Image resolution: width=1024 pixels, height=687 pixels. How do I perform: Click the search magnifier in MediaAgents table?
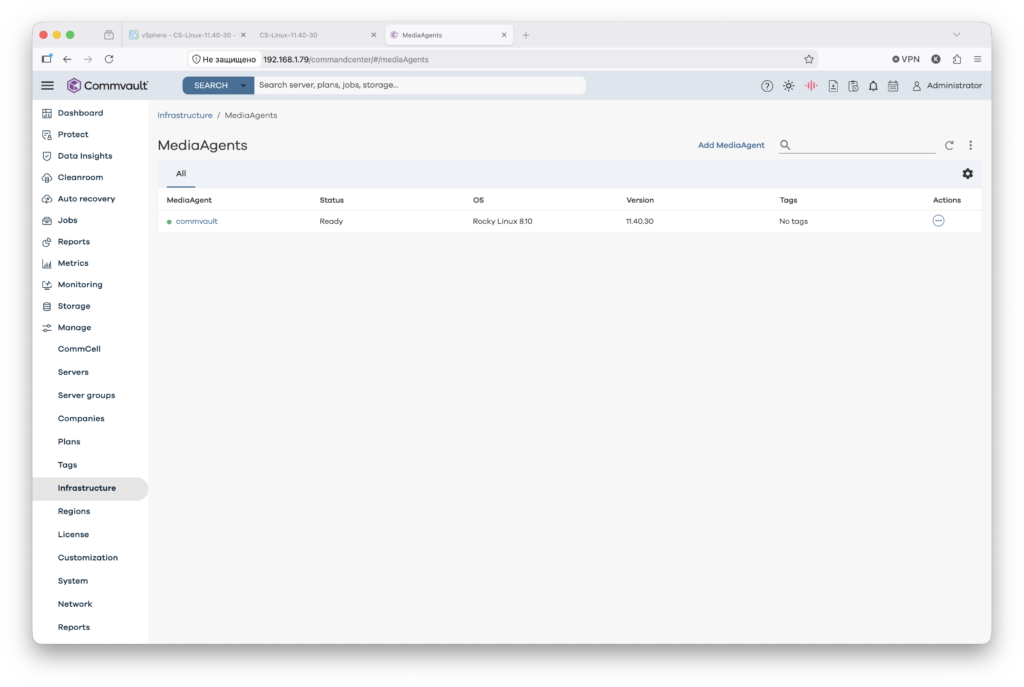[x=785, y=145]
